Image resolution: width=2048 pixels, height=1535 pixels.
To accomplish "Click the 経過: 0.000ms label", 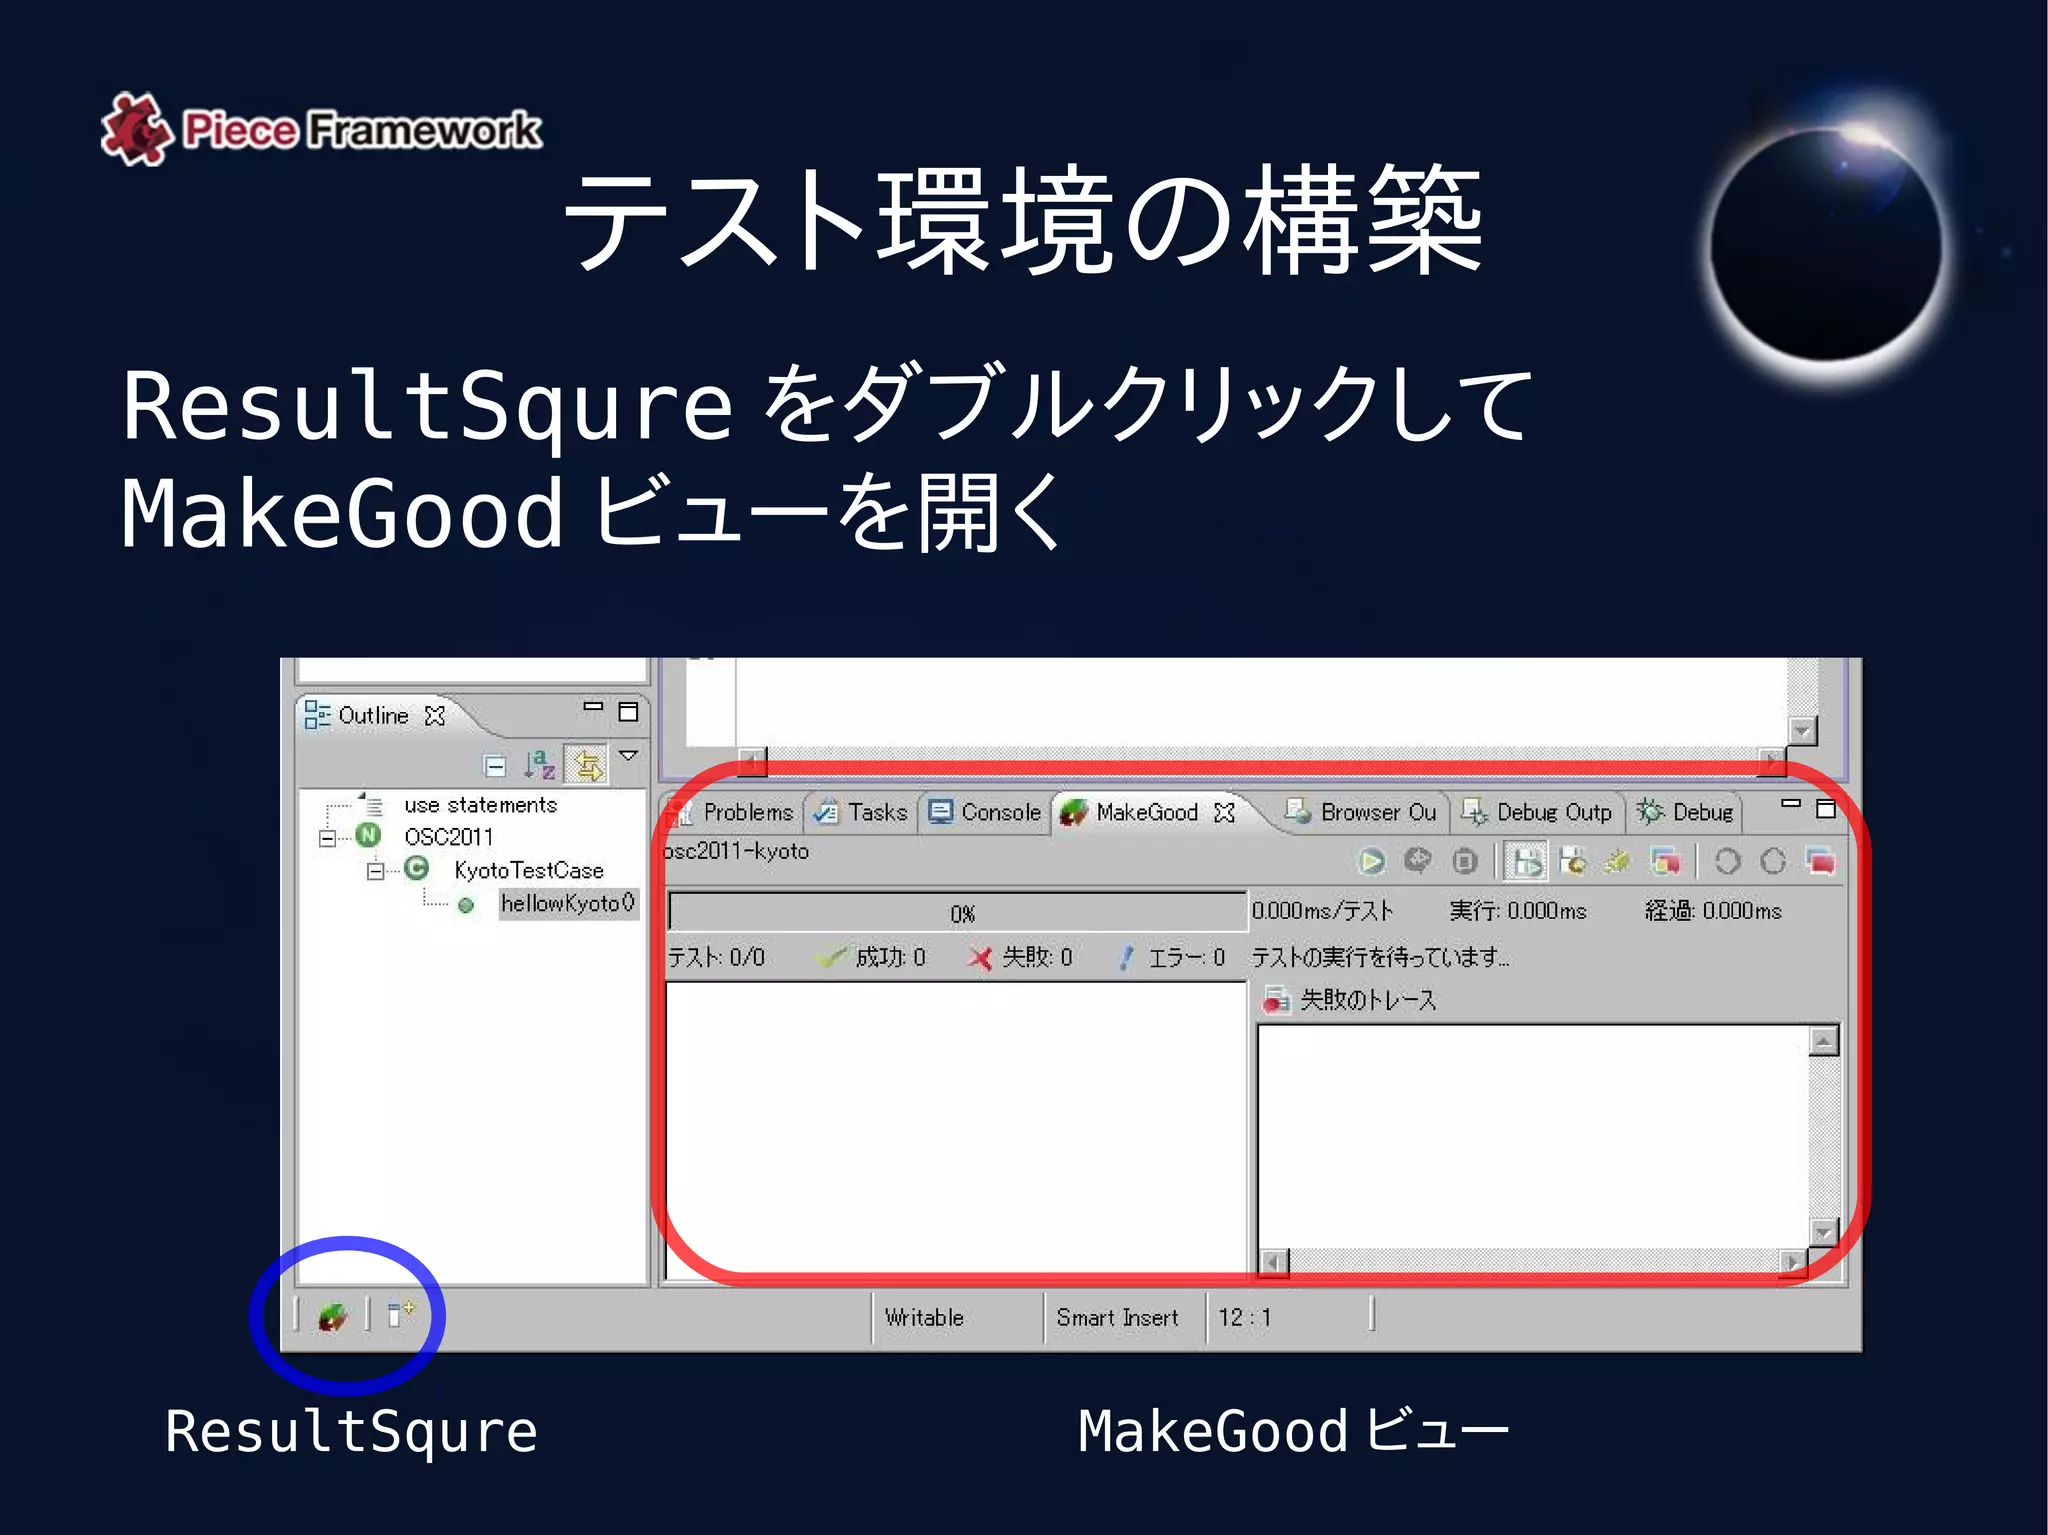I will pos(1713,911).
